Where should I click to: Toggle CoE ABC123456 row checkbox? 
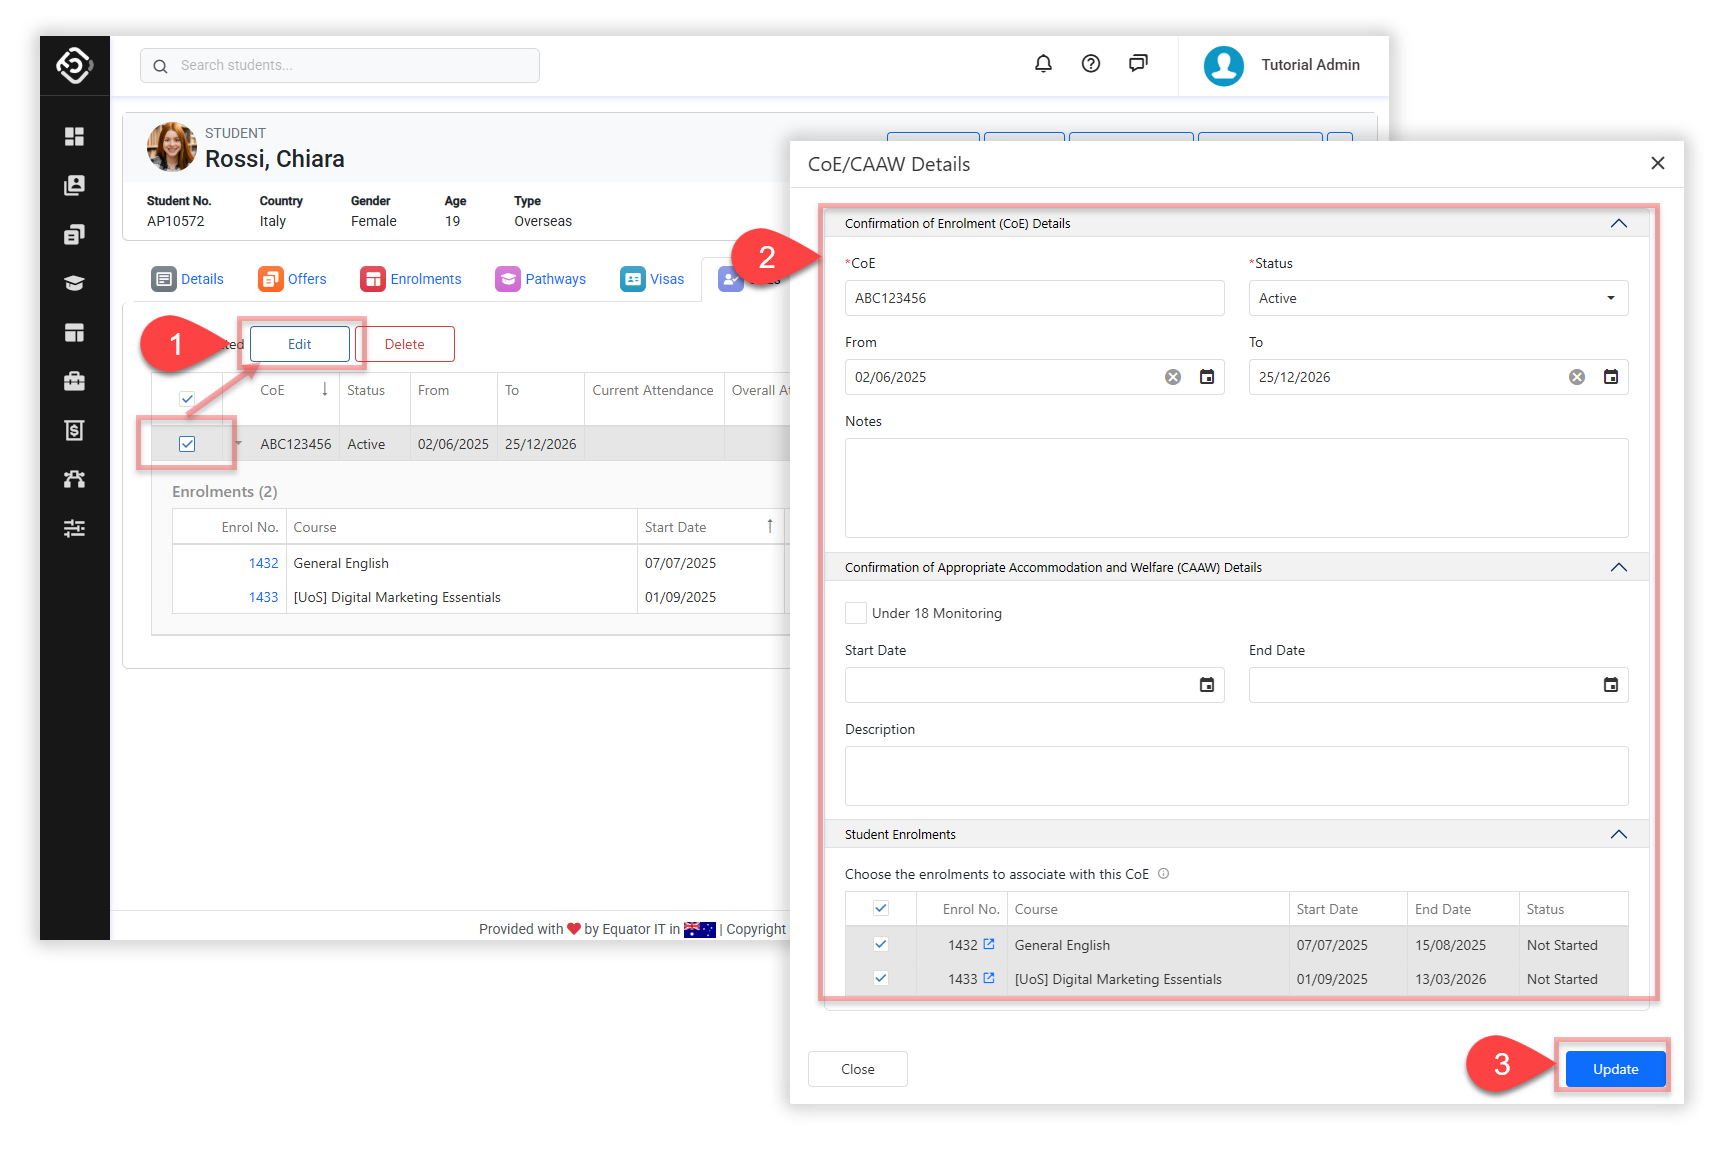pyautogui.click(x=187, y=444)
